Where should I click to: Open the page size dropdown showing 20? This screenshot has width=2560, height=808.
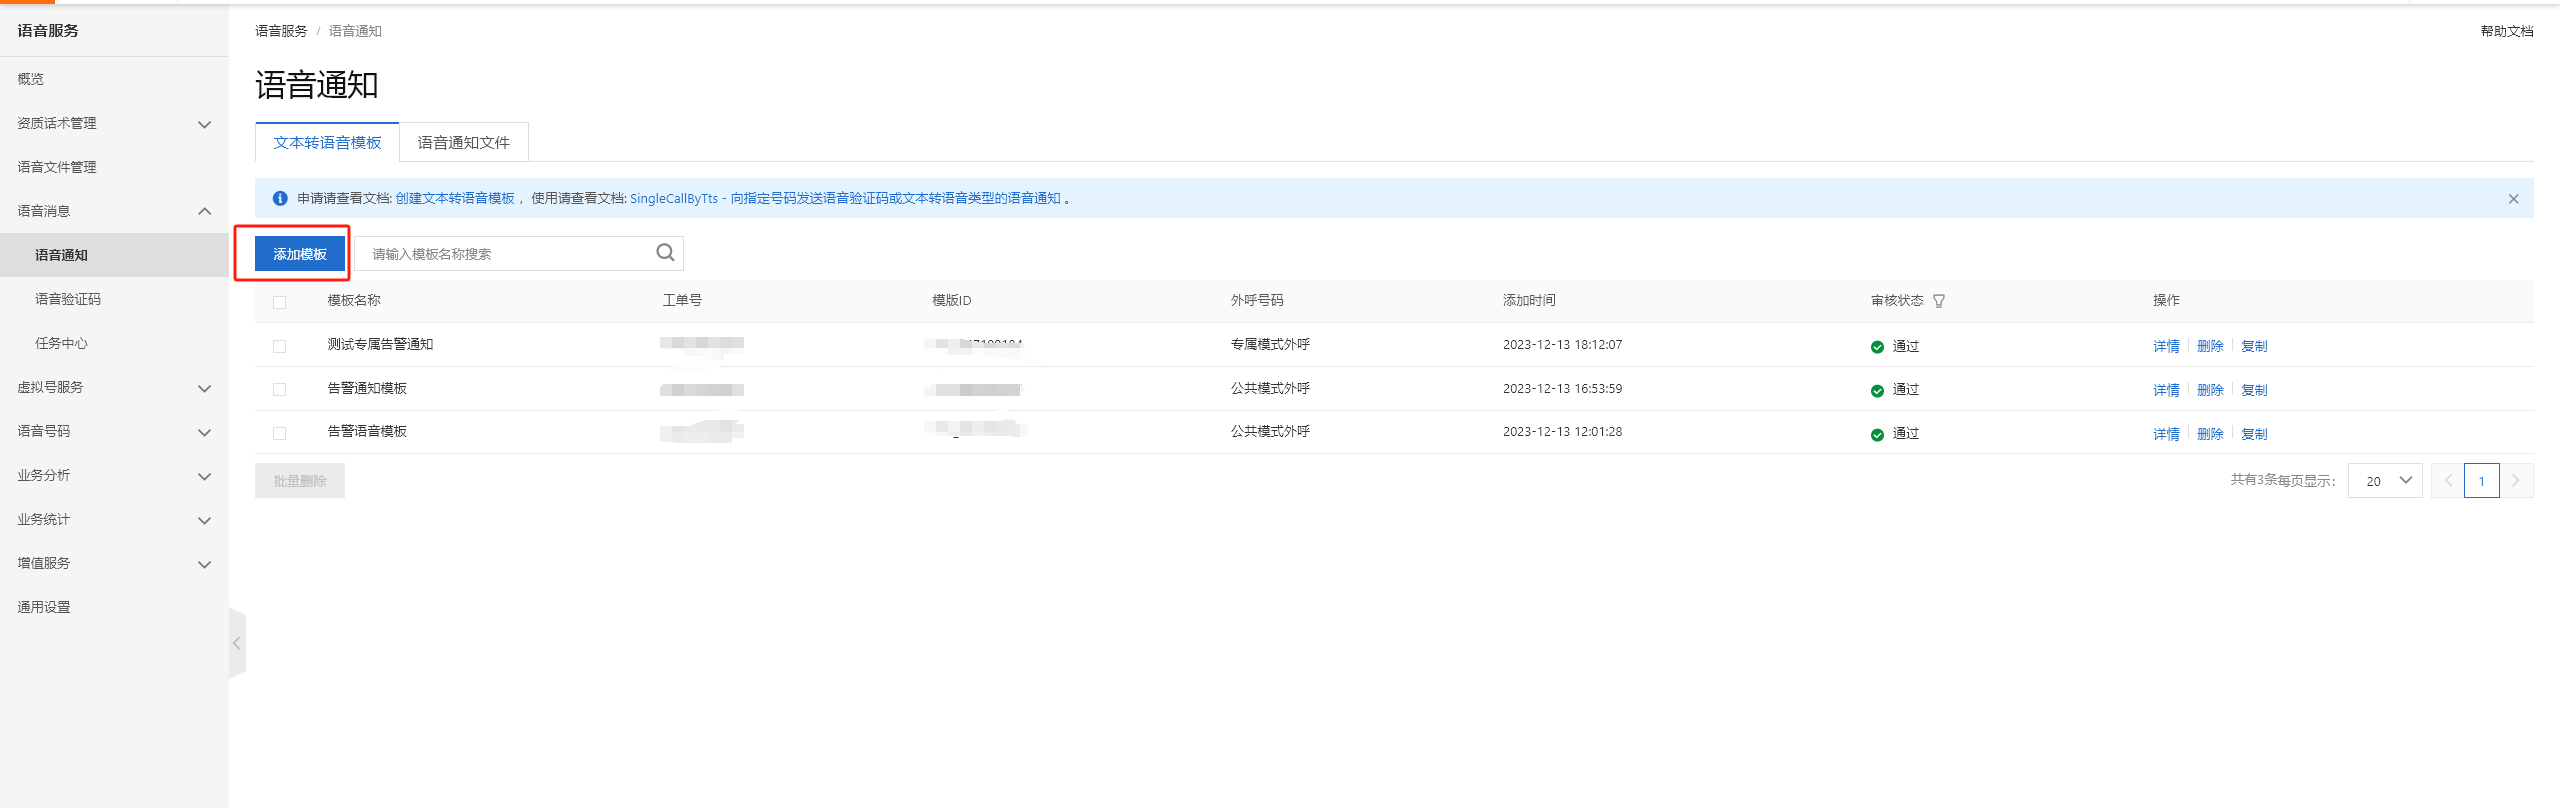(x=2384, y=481)
